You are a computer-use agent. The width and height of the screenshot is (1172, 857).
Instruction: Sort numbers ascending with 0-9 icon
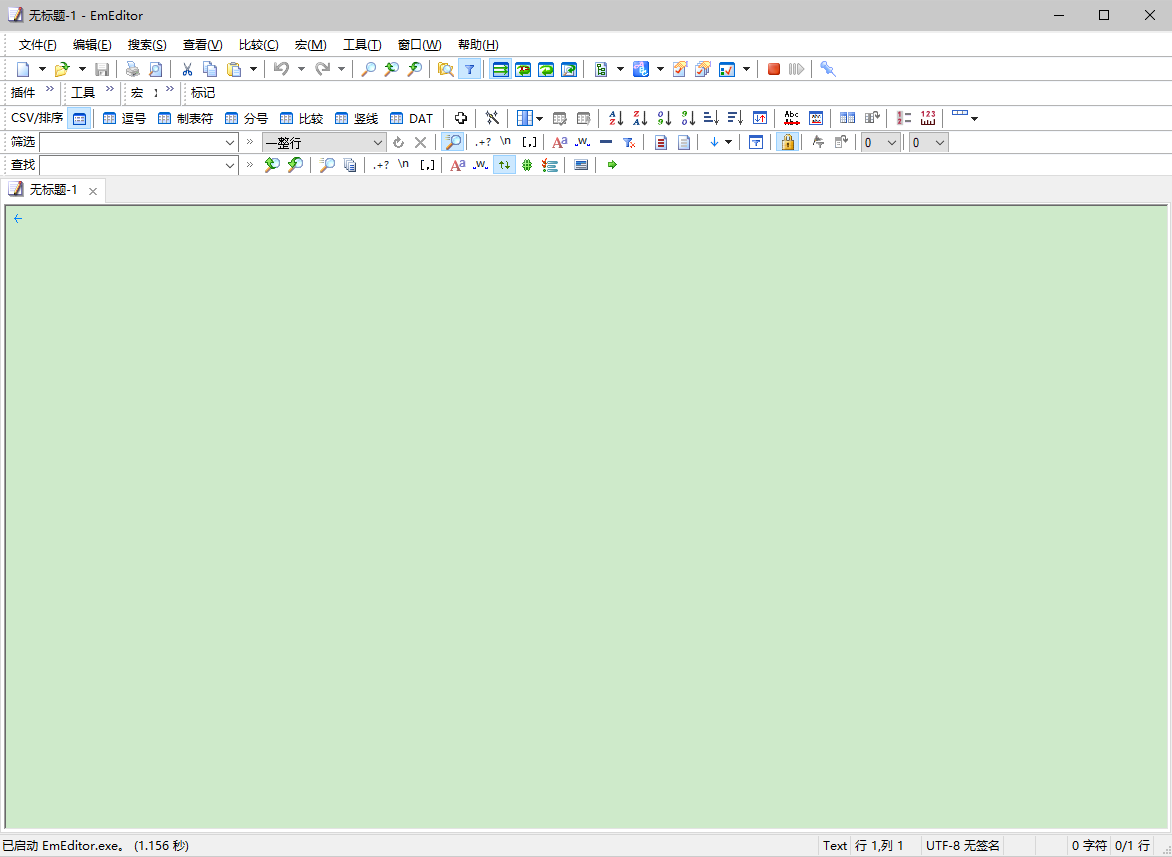click(x=664, y=118)
